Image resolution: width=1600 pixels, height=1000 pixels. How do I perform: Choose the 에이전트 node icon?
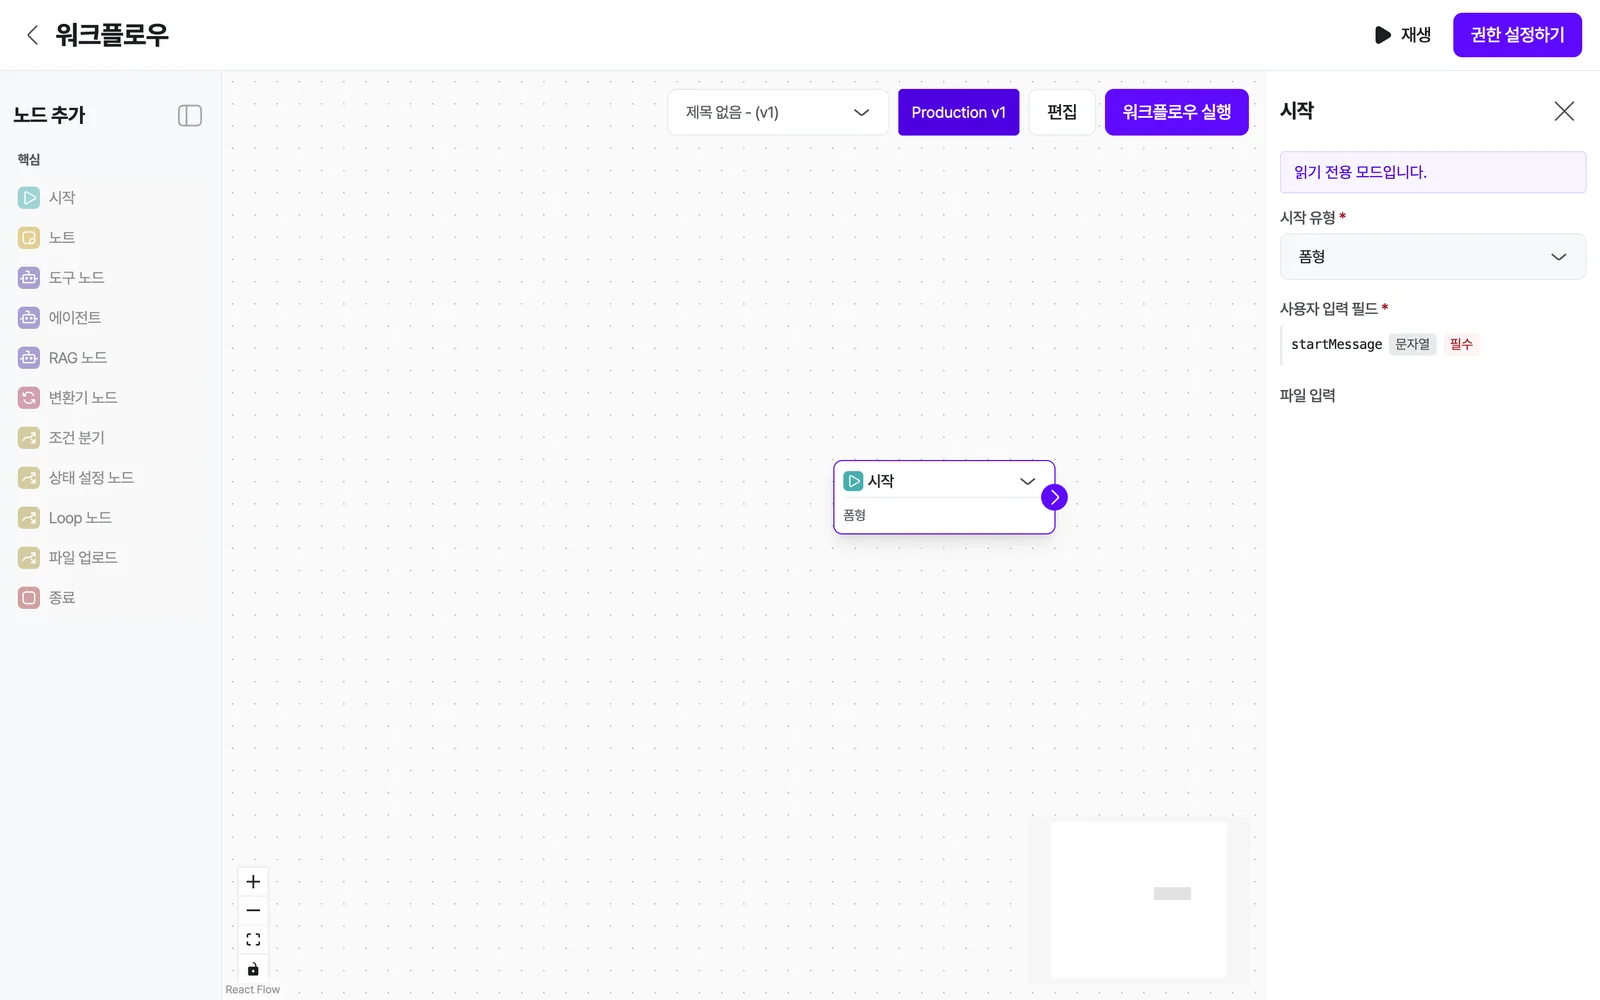29,318
